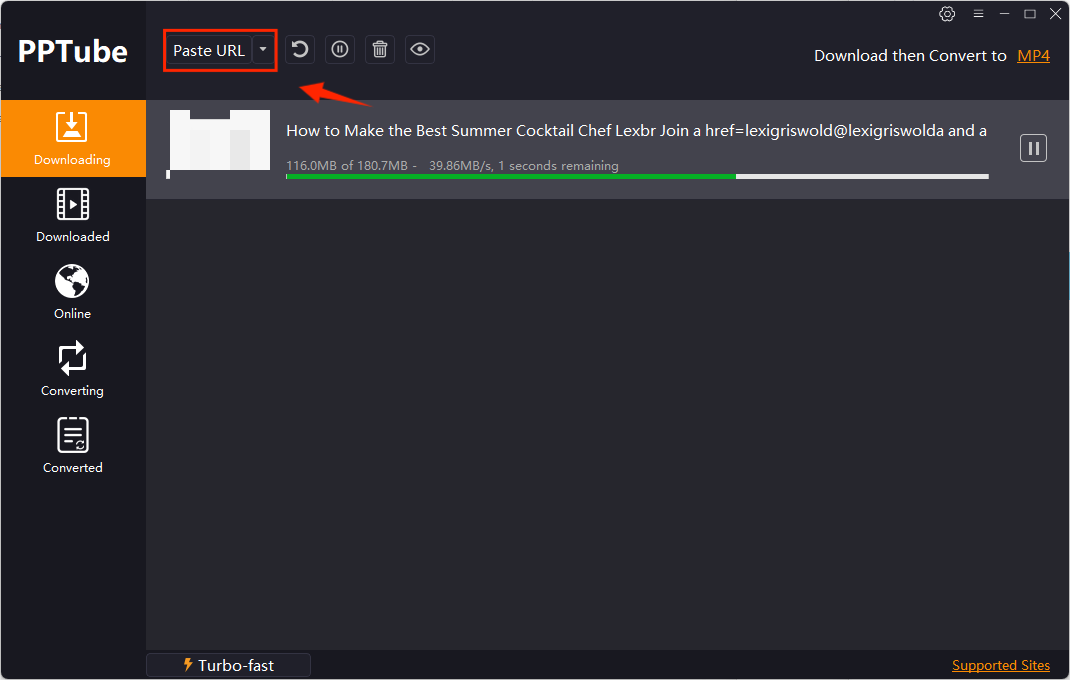Open the Converted files section

click(x=73, y=447)
